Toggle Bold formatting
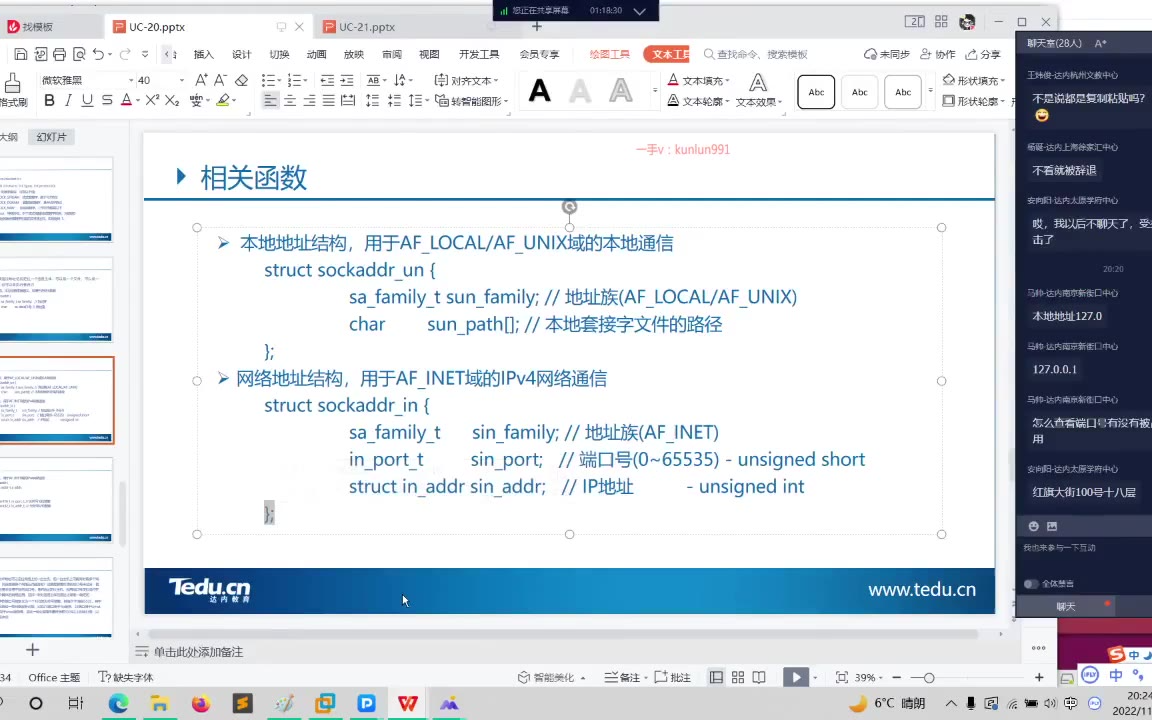 point(49,101)
